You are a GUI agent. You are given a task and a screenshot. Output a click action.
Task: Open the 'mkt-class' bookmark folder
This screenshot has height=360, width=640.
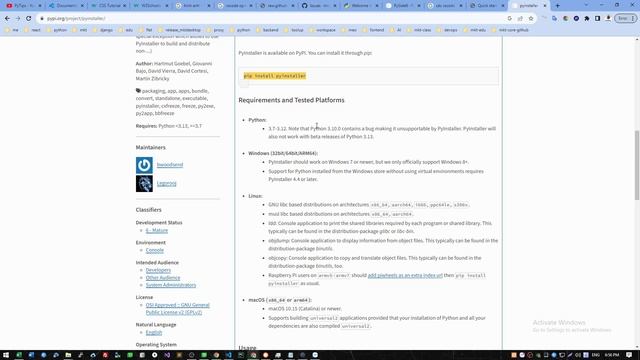click(x=419, y=30)
